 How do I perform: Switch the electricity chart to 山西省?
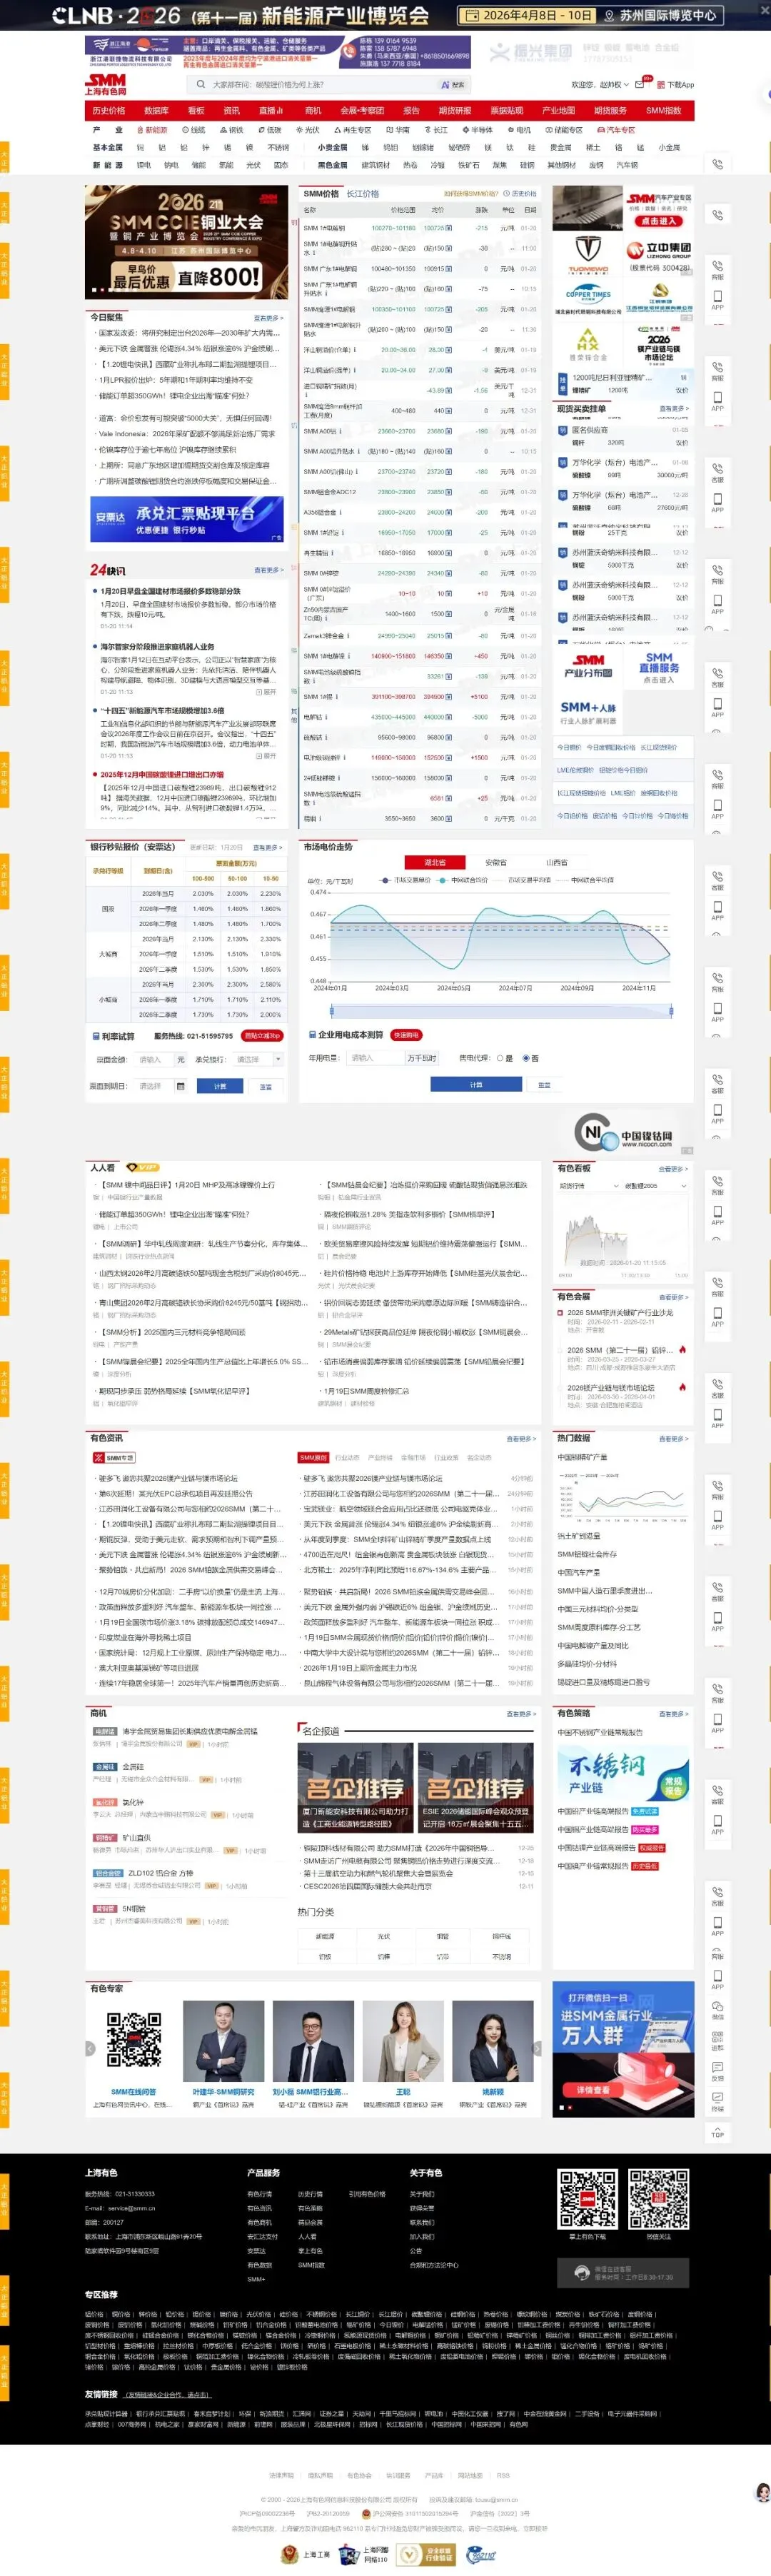pos(556,862)
